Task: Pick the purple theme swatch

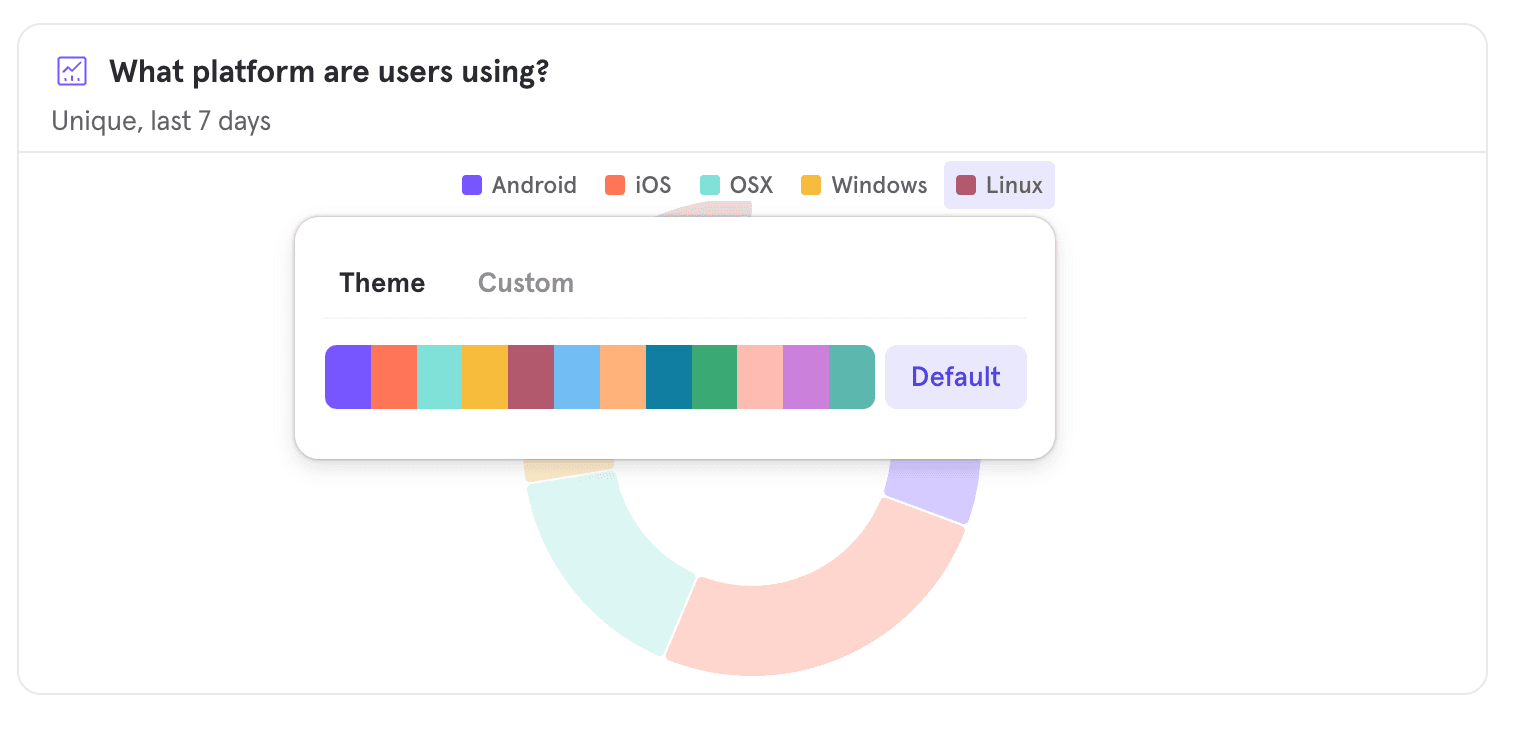Action: 348,377
